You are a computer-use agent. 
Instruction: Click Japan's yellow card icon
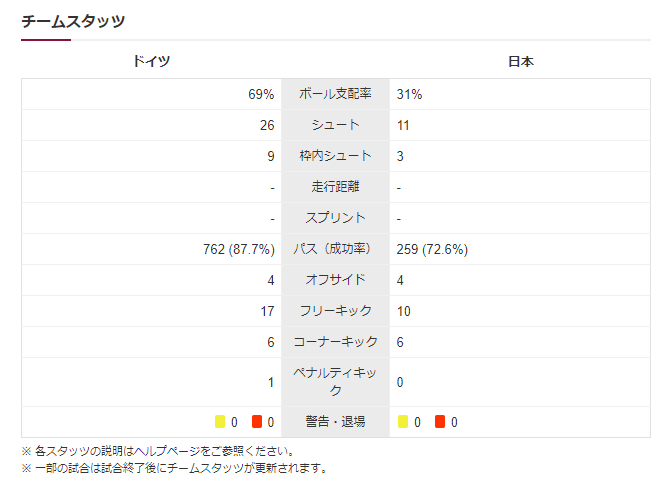tap(403, 422)
